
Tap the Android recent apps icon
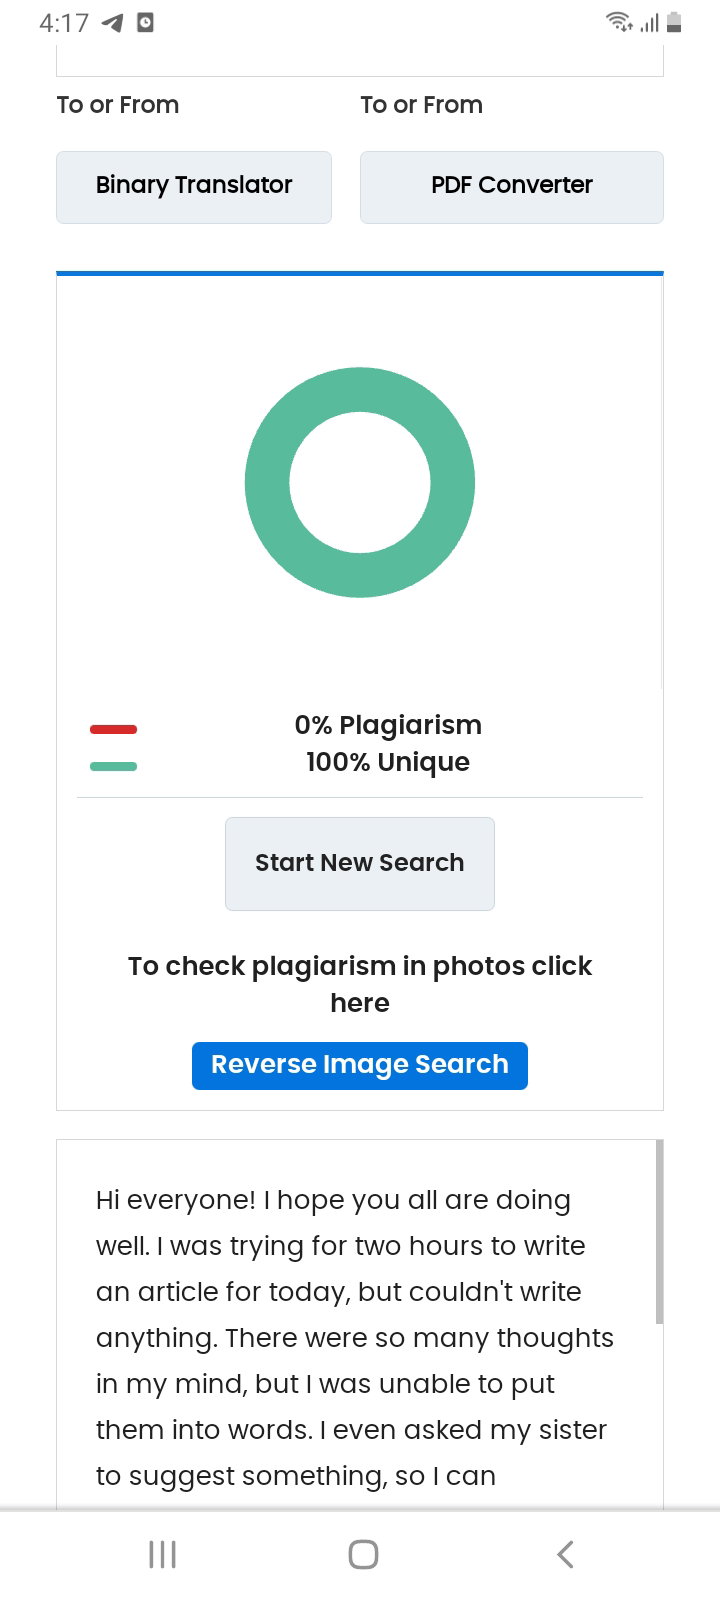click(x=162, y=1554)
